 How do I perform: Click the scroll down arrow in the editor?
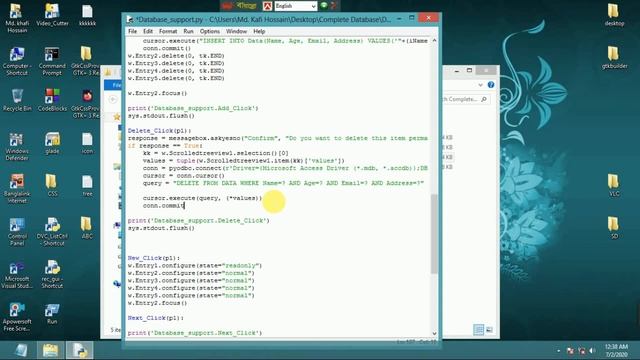pos(434,333)
